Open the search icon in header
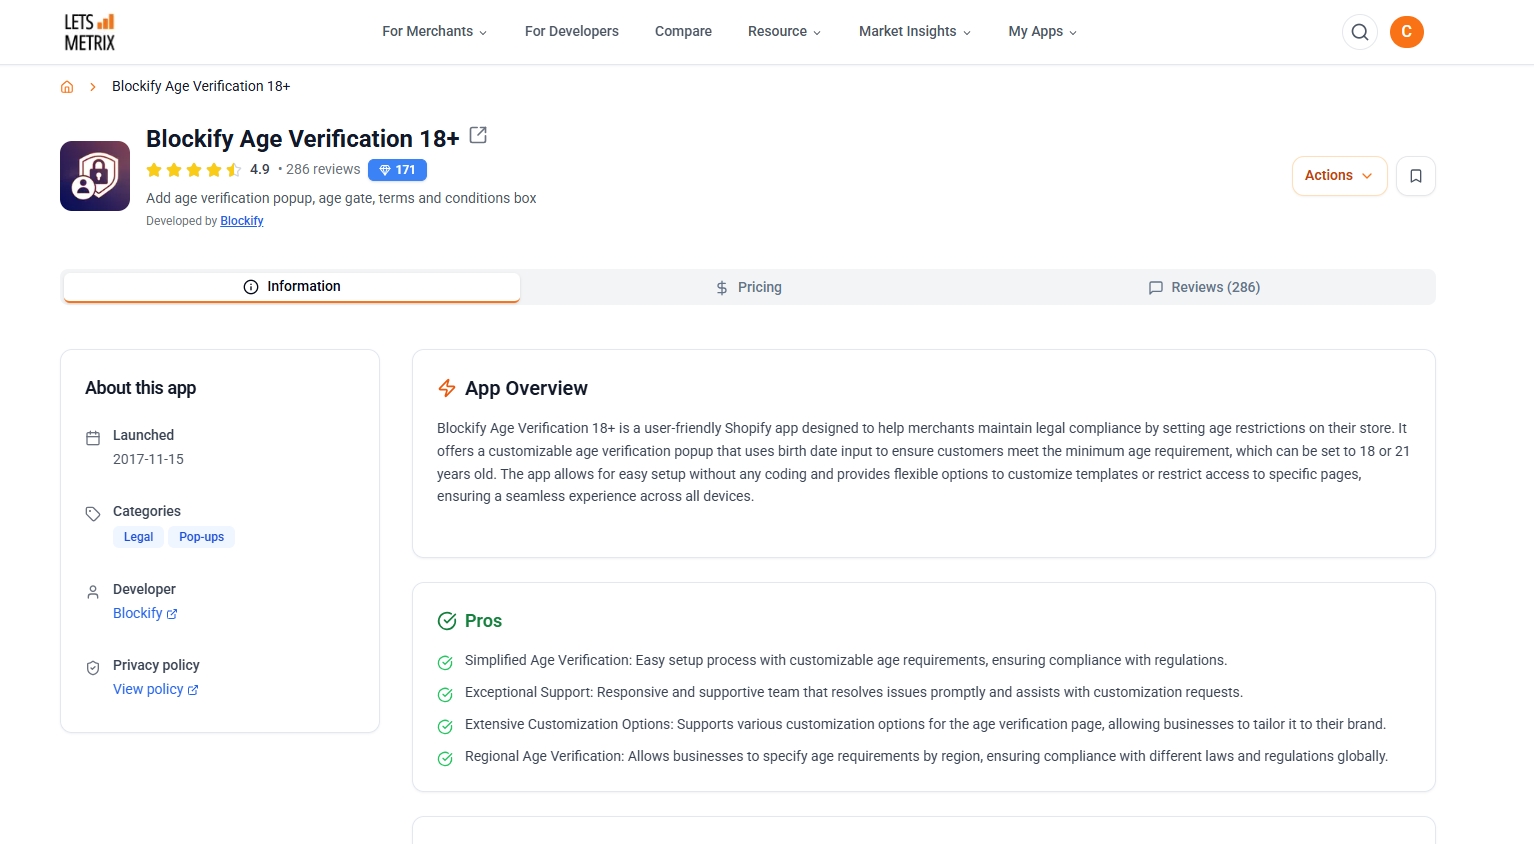This screenshot has height=844, width=1534. click(x=1360, y=32)
